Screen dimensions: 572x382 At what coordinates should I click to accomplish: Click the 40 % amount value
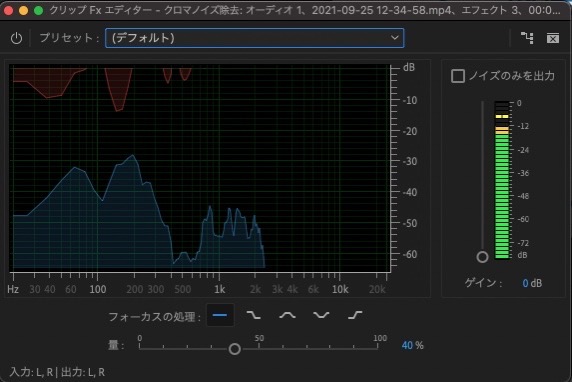[412, 346]
